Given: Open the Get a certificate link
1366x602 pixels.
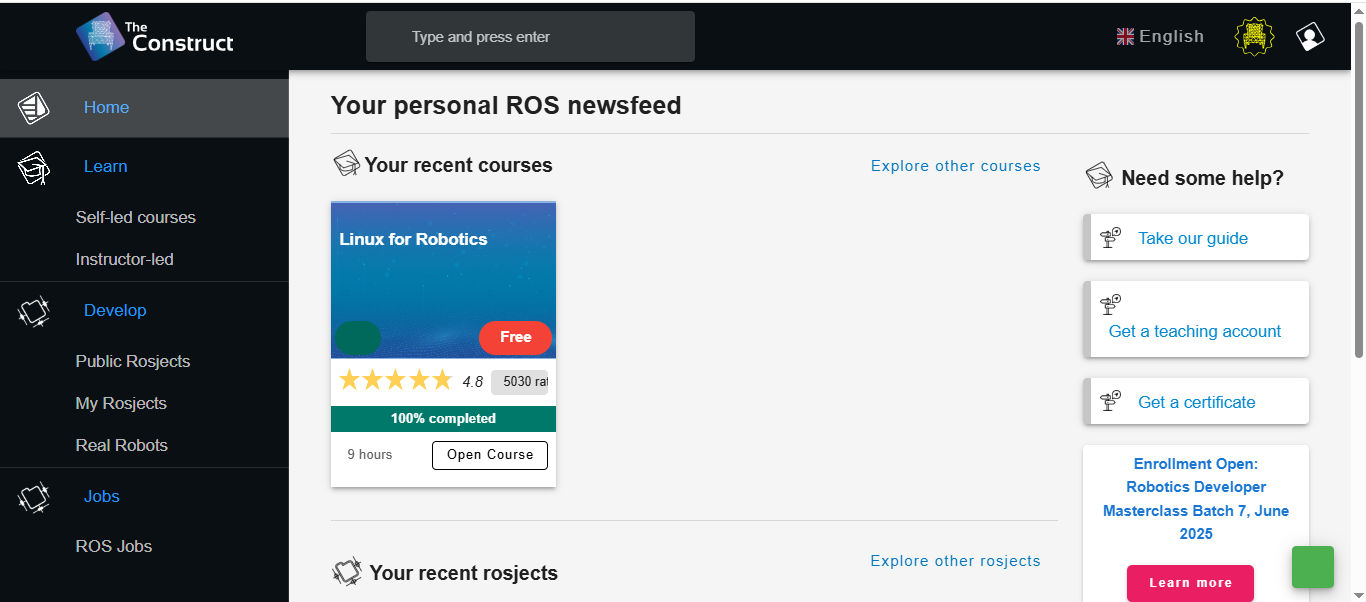Looking at the screenshot, I should (x=1197, y=402).
